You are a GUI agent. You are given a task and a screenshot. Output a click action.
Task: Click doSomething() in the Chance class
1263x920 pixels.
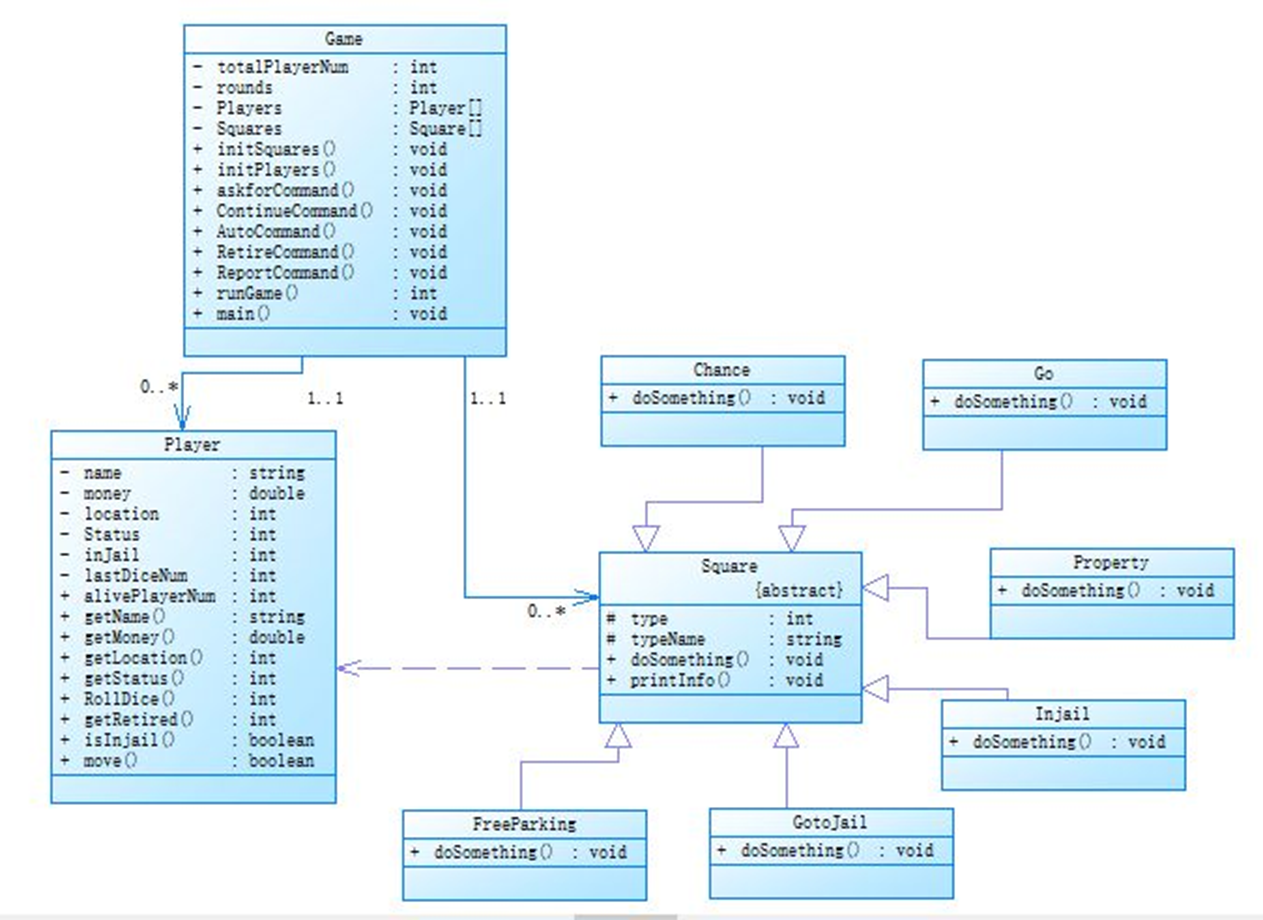[691, 398]
